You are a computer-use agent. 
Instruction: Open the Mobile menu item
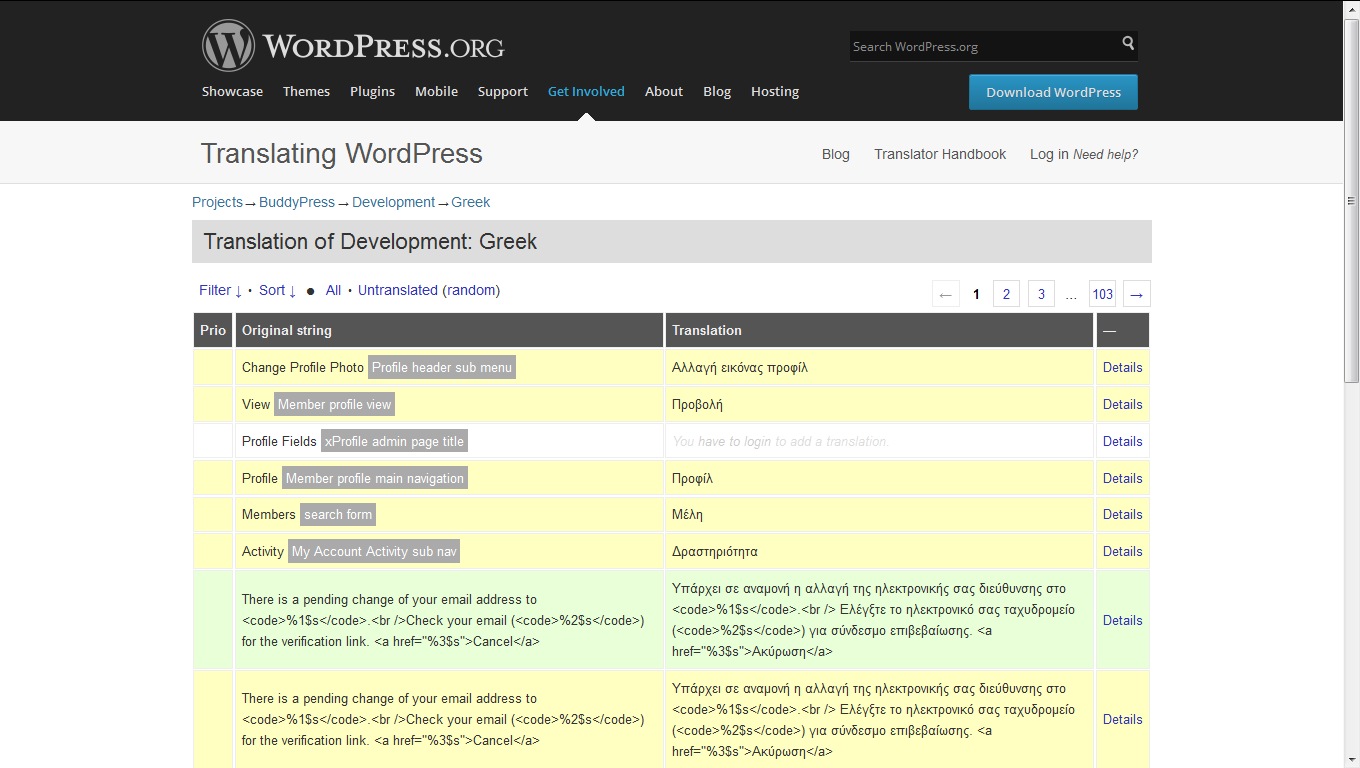coord(436,91)
